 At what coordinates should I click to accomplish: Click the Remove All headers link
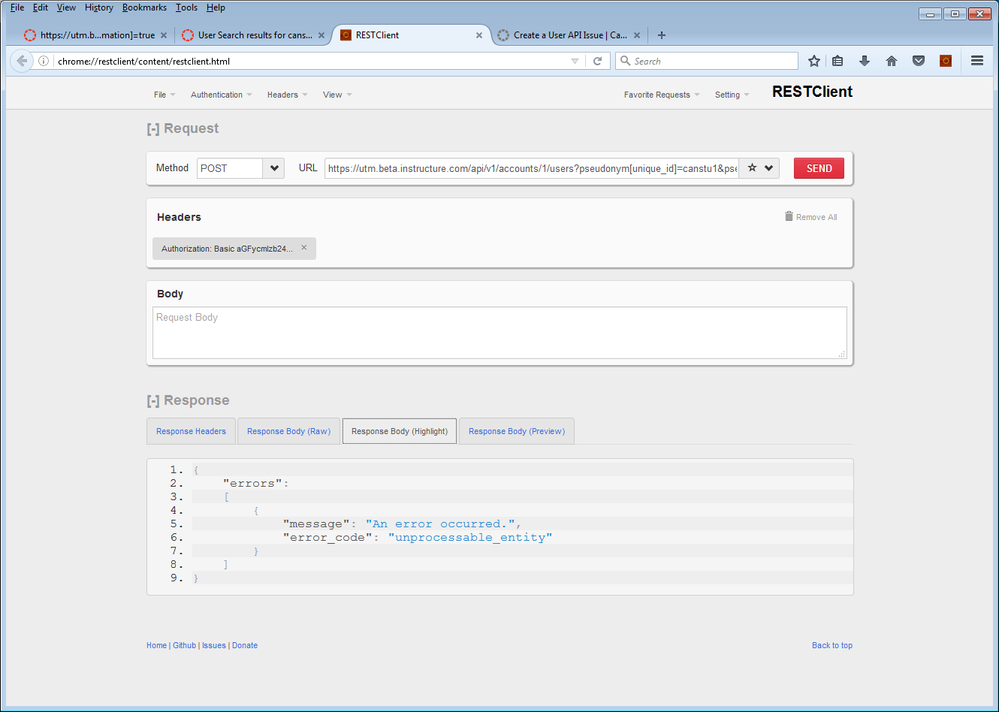pos(816,217)
